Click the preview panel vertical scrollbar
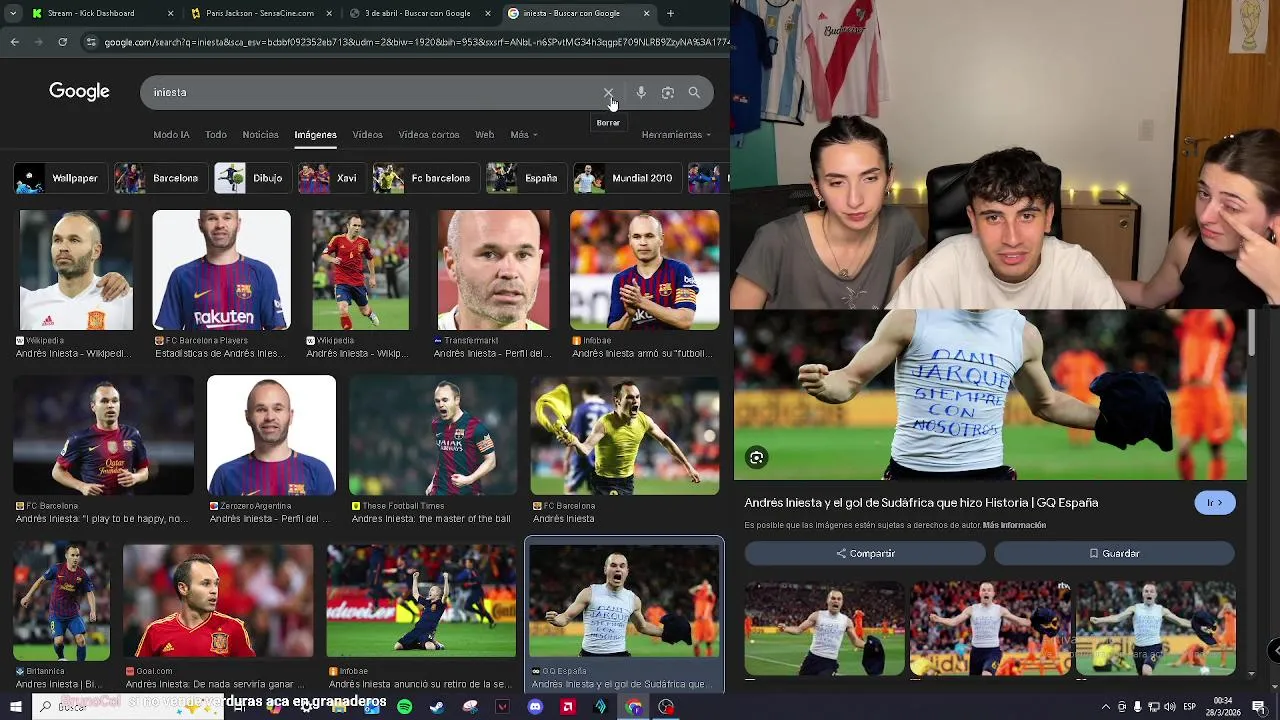1280x720 pixels. pos(1251,333)
